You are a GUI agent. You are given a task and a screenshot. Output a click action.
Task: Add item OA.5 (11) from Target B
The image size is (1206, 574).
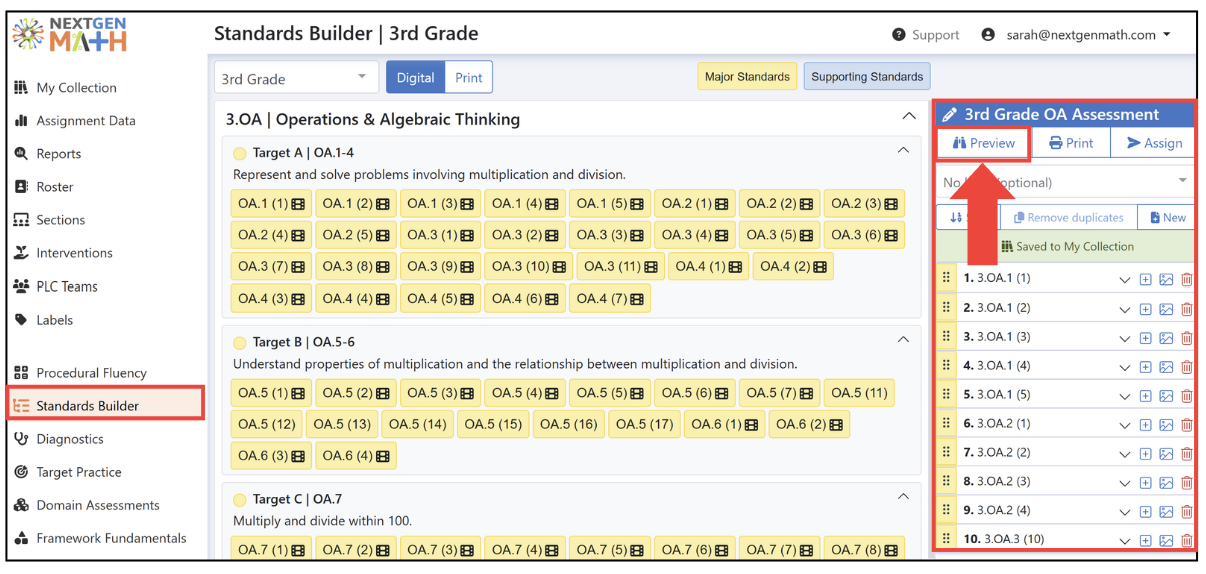click(859, 393)
